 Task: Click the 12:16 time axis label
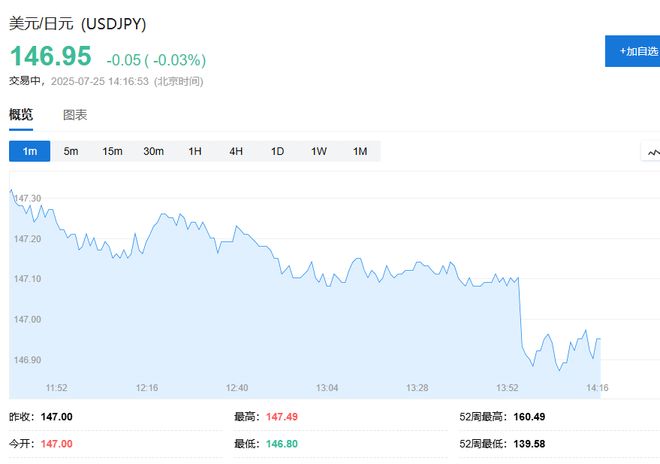coord(147,388)
